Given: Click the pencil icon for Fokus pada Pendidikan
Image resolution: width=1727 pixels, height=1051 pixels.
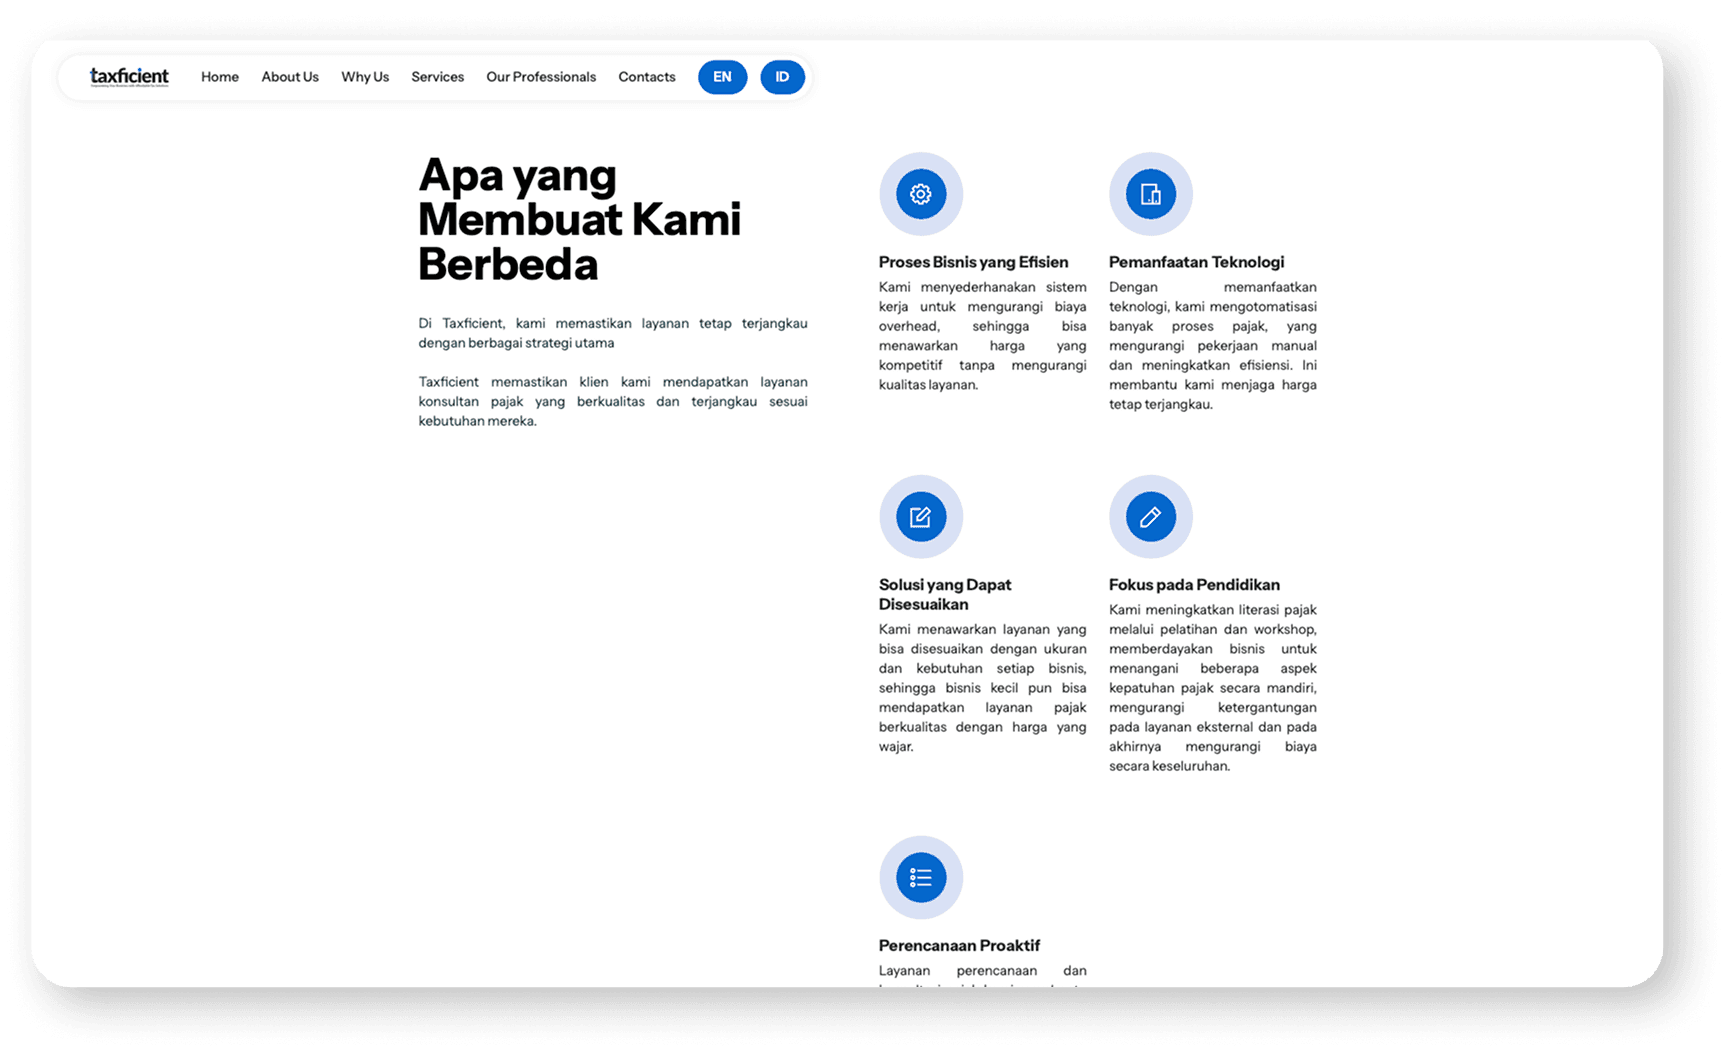Looking at the screenshot, I should [1150, 517].
